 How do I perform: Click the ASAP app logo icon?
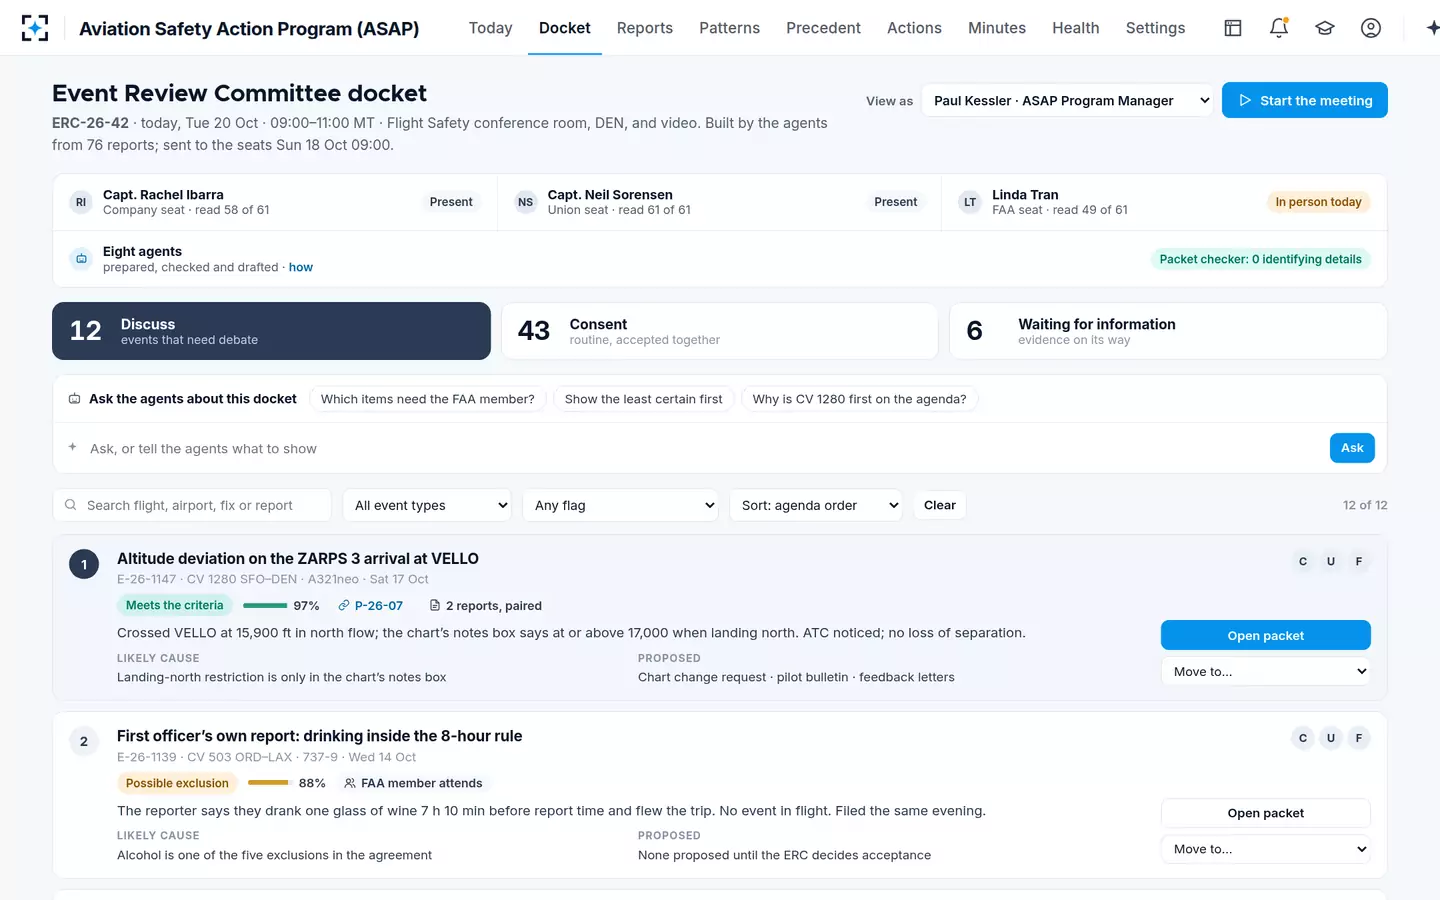35,28
